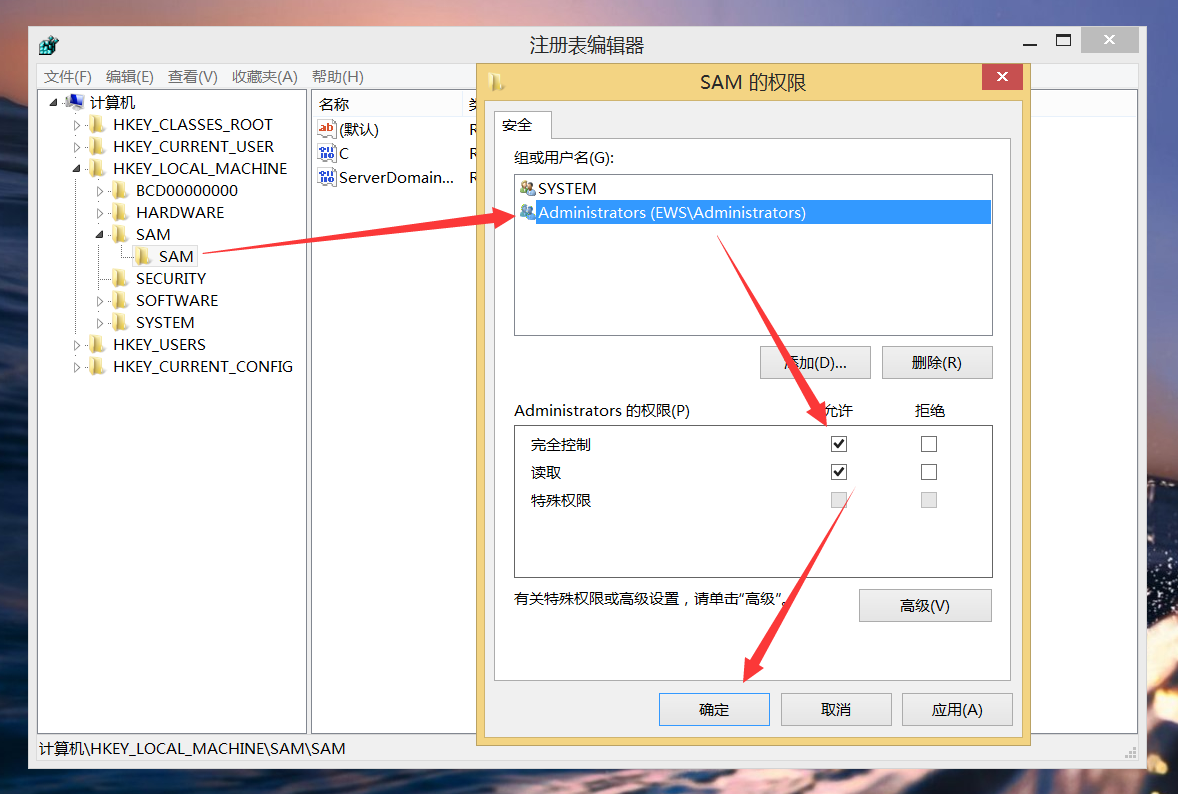This screenshot has width=1178, height=794.
Task: Click the 取消 button
Action: (835, 709)
